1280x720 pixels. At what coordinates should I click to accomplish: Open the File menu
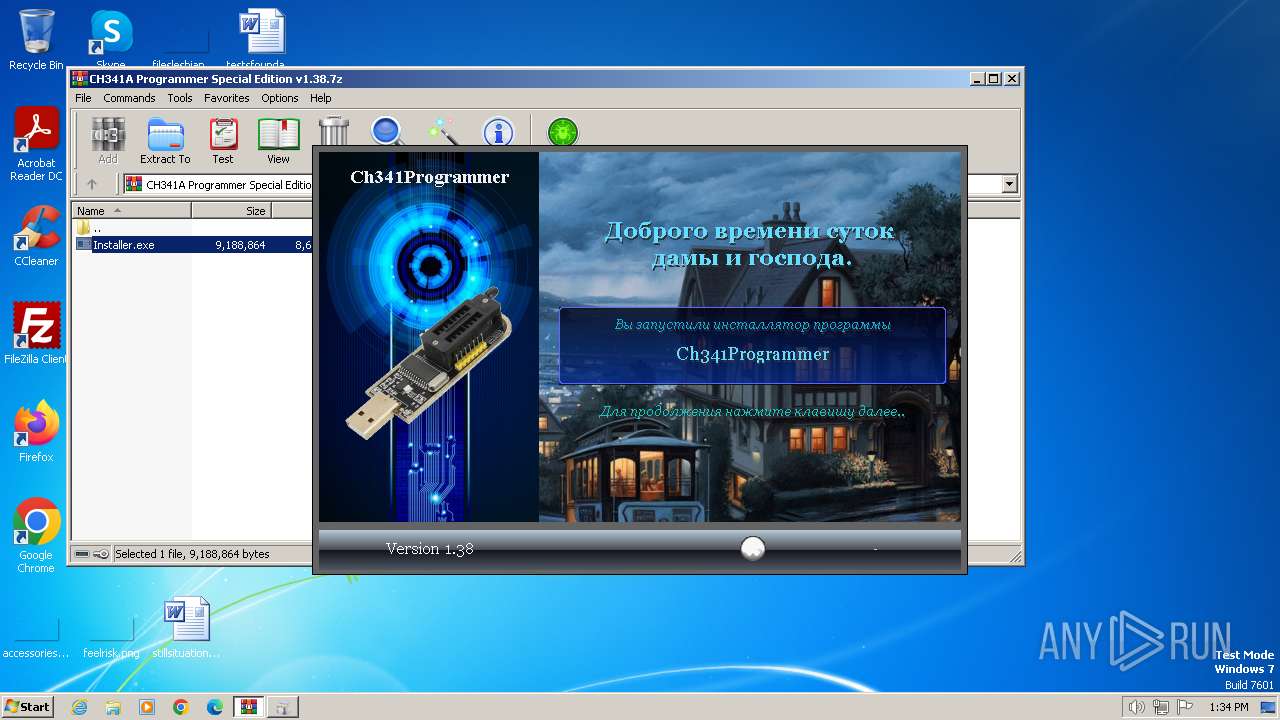click(x=83, y=98)
